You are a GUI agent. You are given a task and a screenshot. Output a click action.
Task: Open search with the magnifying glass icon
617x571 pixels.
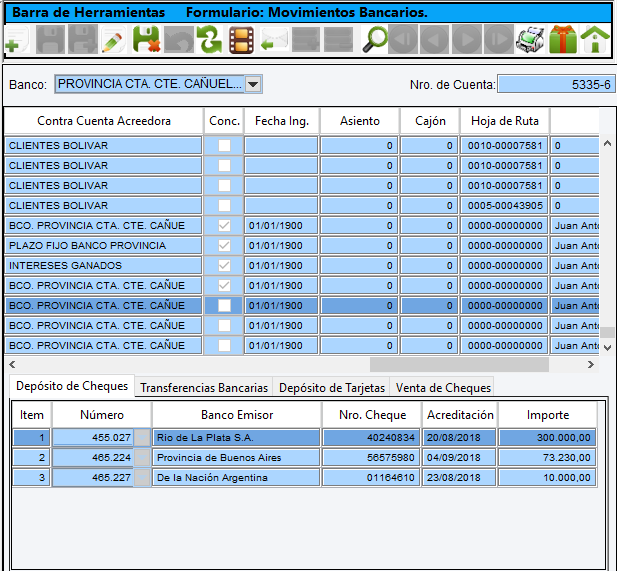pyautogui.click(x=374, y=39)
